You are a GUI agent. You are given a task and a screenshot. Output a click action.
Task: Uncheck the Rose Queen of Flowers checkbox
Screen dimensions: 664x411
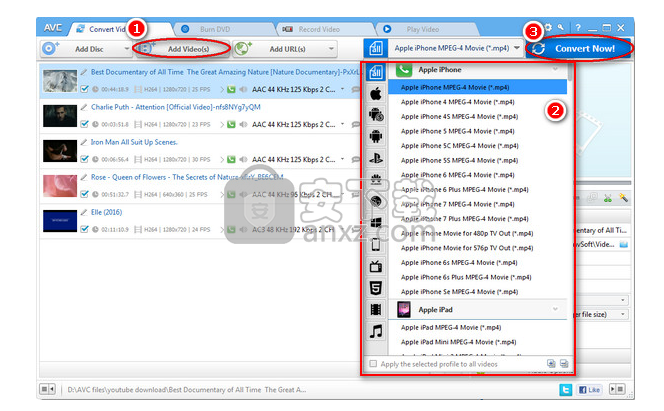click(84, 194)
